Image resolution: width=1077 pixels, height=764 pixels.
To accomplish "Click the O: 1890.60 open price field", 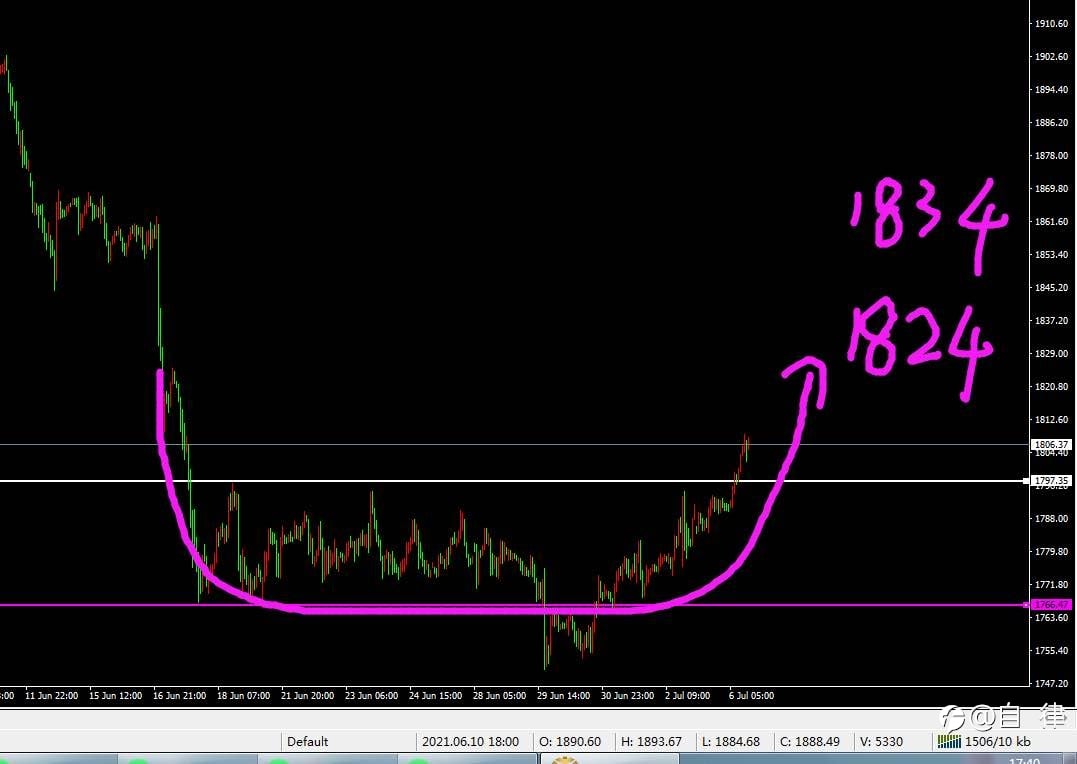I will click(570, 741).
